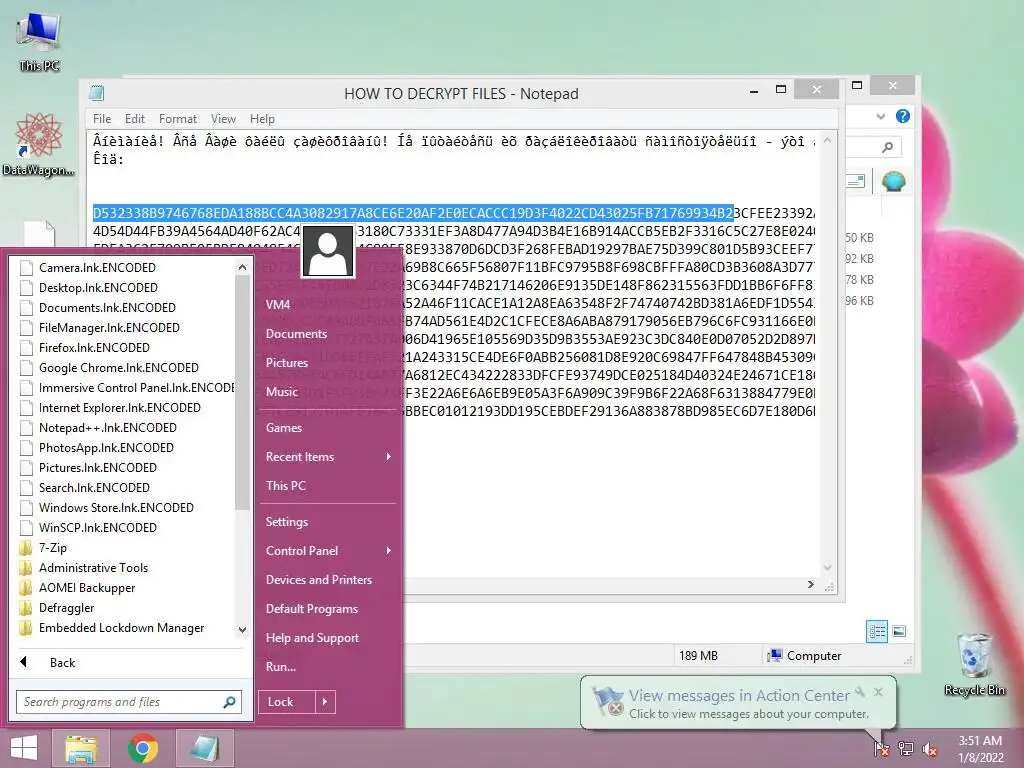
Task: Open Devices and Printers
Action: (x=319, y=579)
